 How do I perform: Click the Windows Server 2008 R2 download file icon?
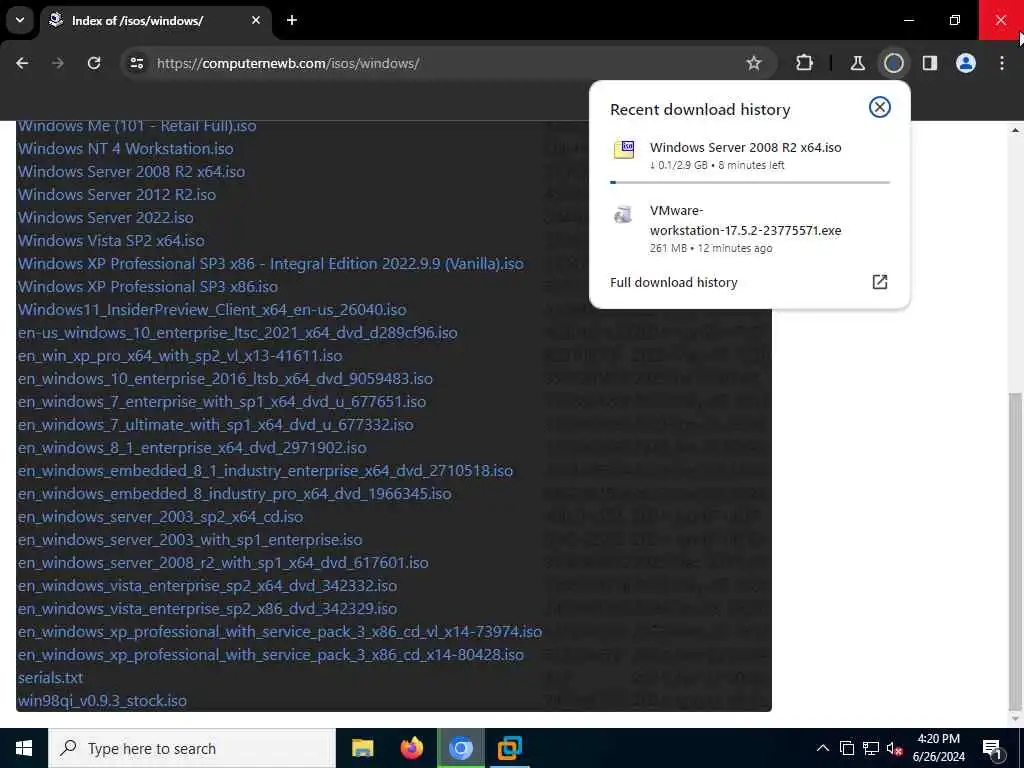click(x=624, y=149)
